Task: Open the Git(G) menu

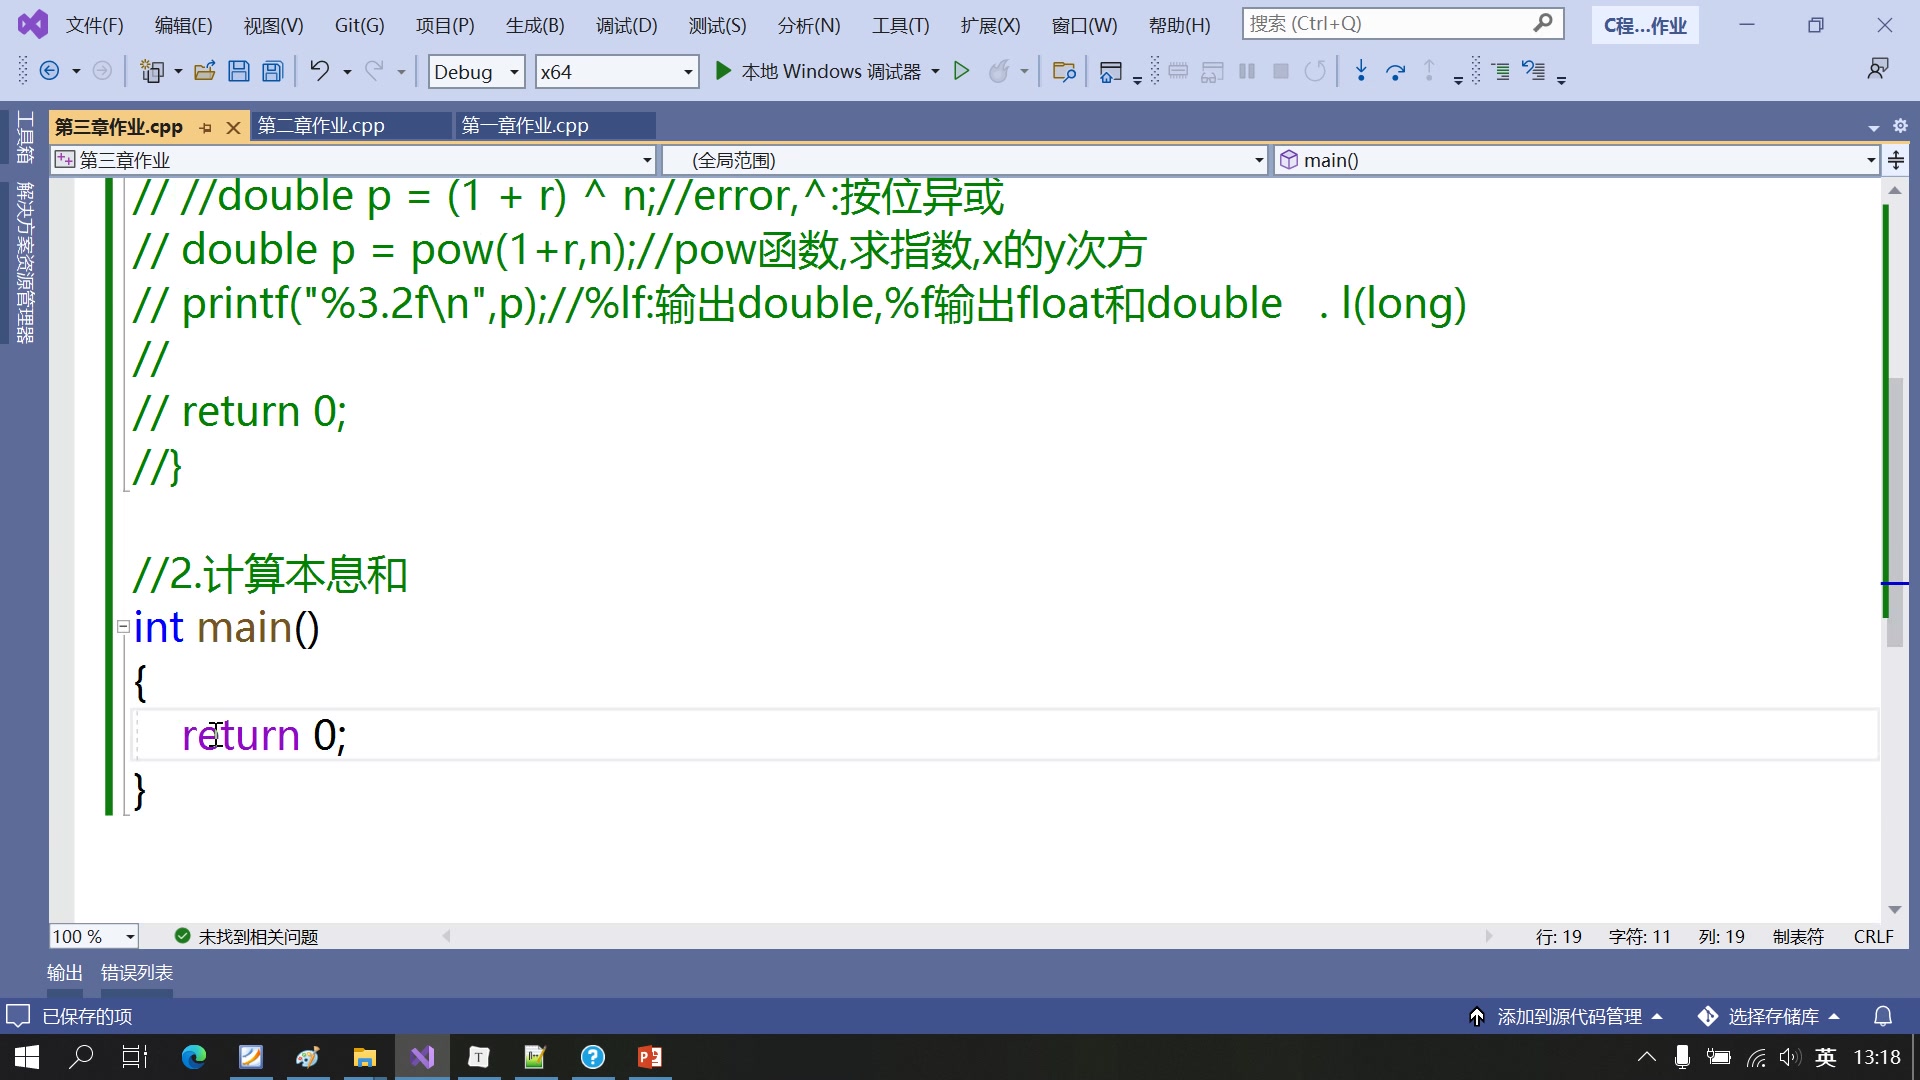Action: click(x=360, y=25)
